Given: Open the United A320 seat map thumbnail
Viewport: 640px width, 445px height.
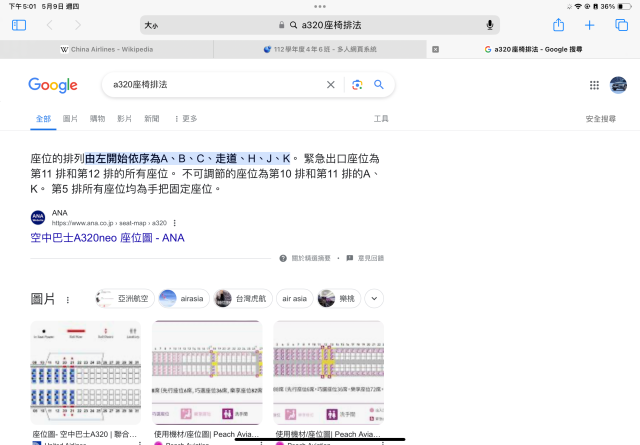Looking at the screenshot, I should click(86, 373).
